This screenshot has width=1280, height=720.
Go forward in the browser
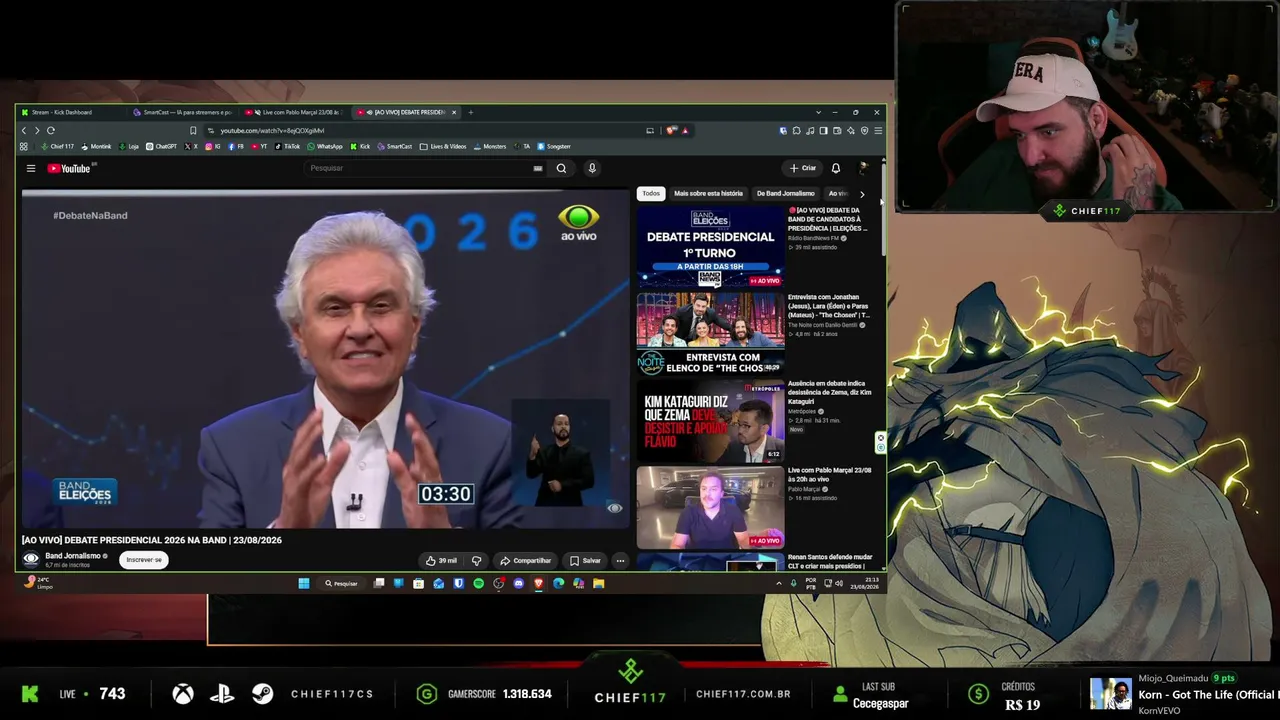pyautogui.click(x=37, y=130)
